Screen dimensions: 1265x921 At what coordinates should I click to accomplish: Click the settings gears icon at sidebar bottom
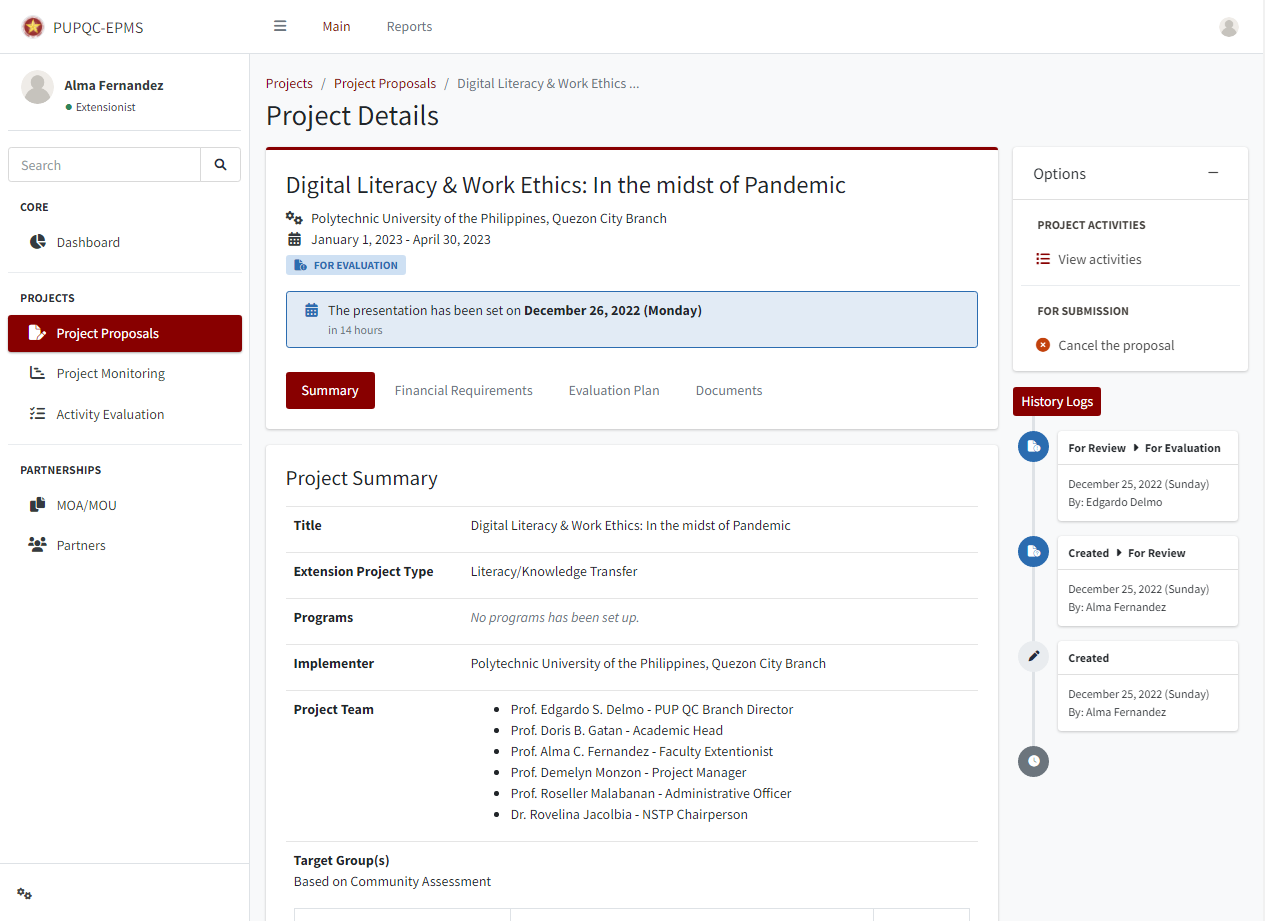tap(25, 893)
